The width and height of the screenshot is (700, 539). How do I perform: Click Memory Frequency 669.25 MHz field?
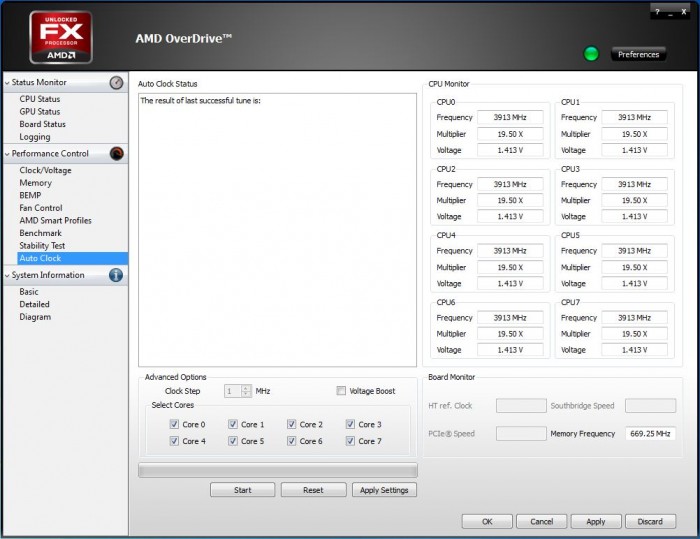click(x=650, y=434)
